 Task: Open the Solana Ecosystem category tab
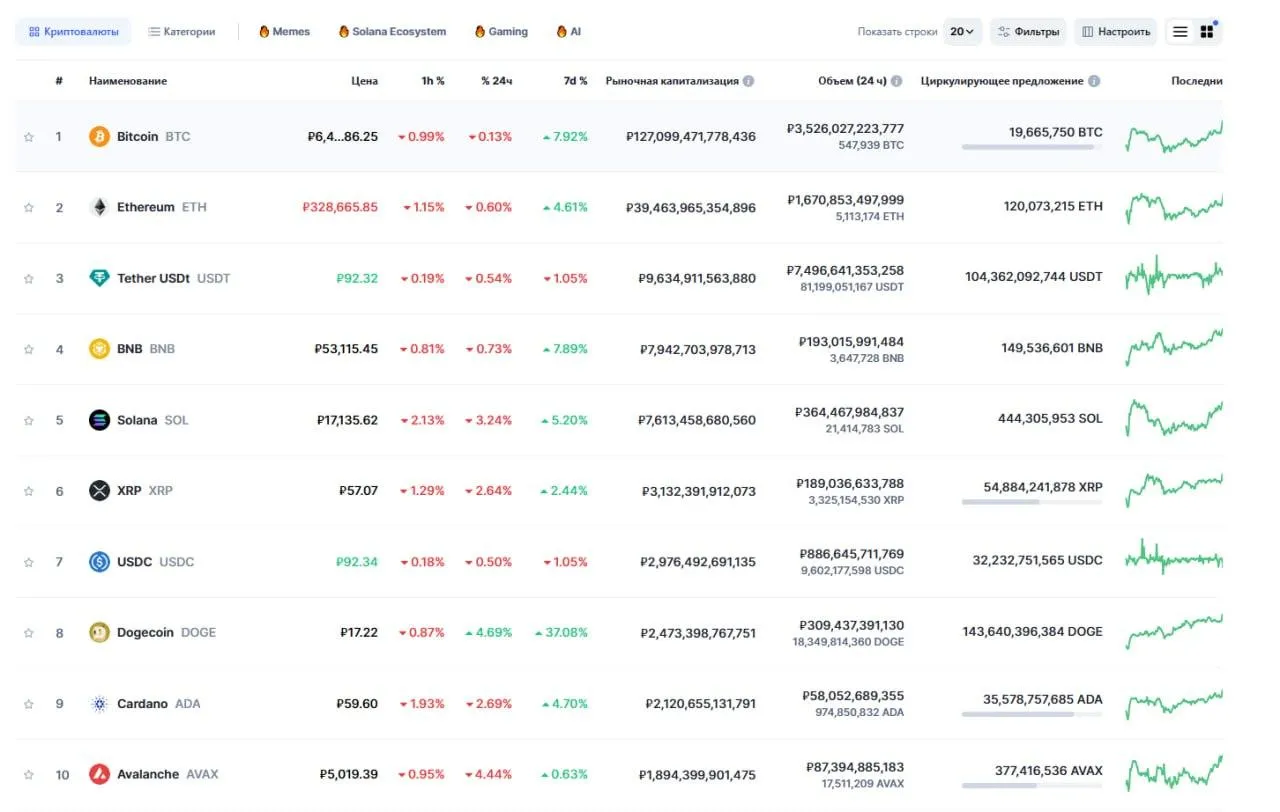(x=392, y=32)
